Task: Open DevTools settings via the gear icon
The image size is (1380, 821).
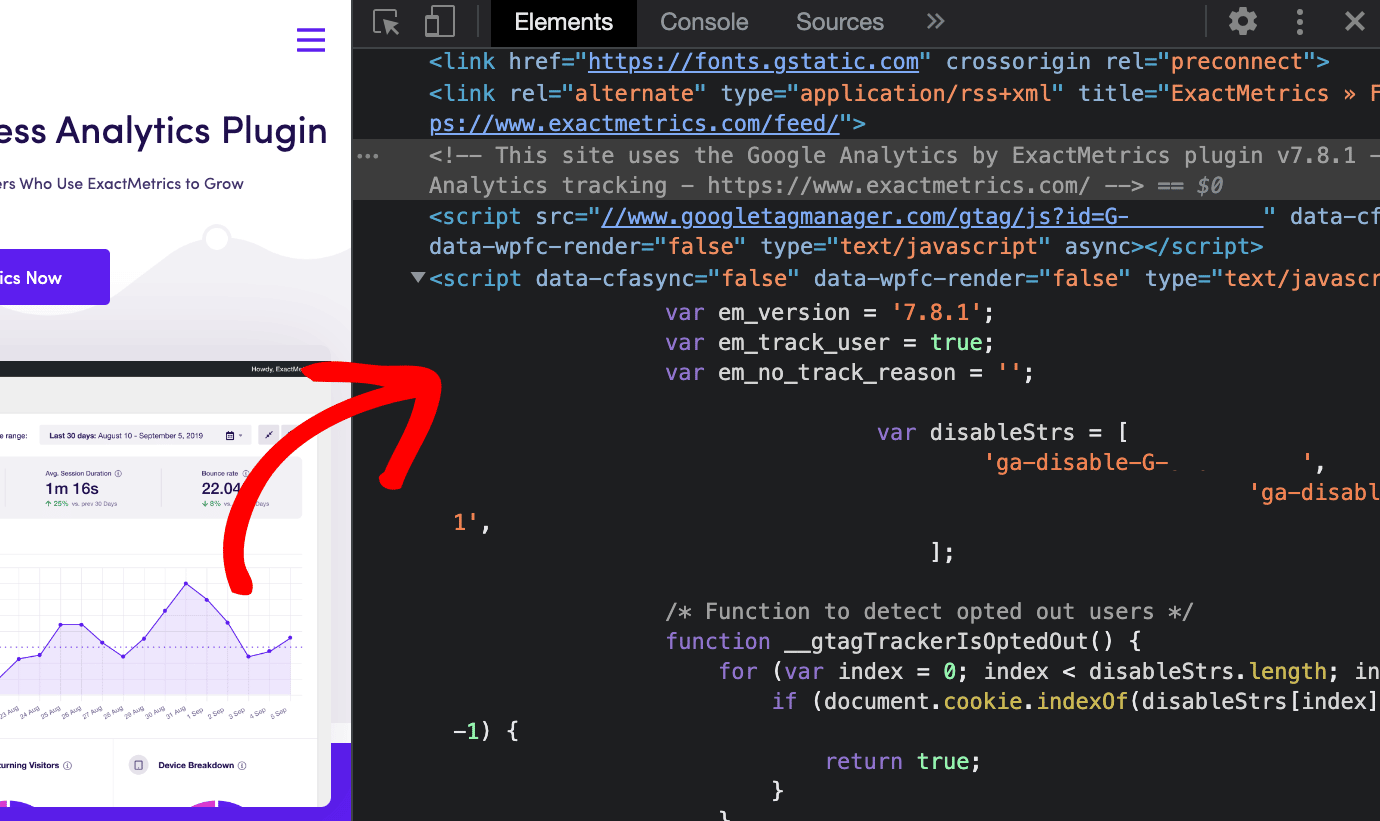Action: (1242, 21)
